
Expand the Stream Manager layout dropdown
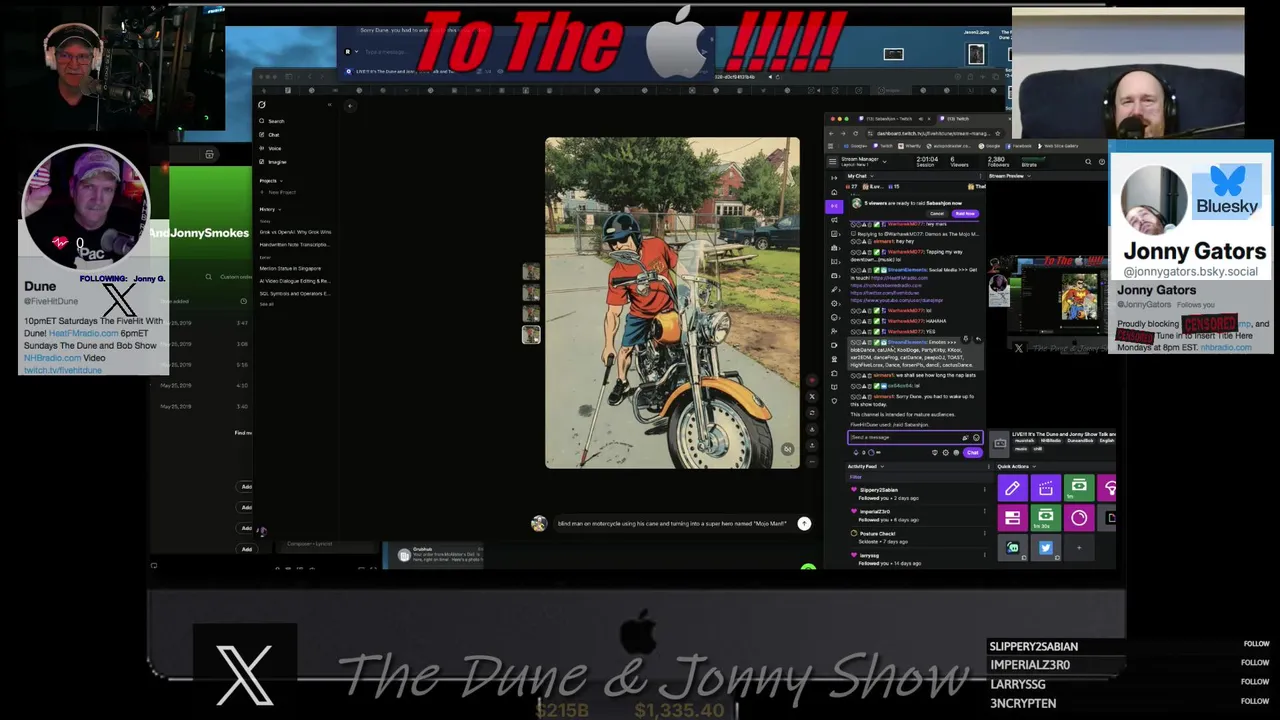tap(885, 162)
